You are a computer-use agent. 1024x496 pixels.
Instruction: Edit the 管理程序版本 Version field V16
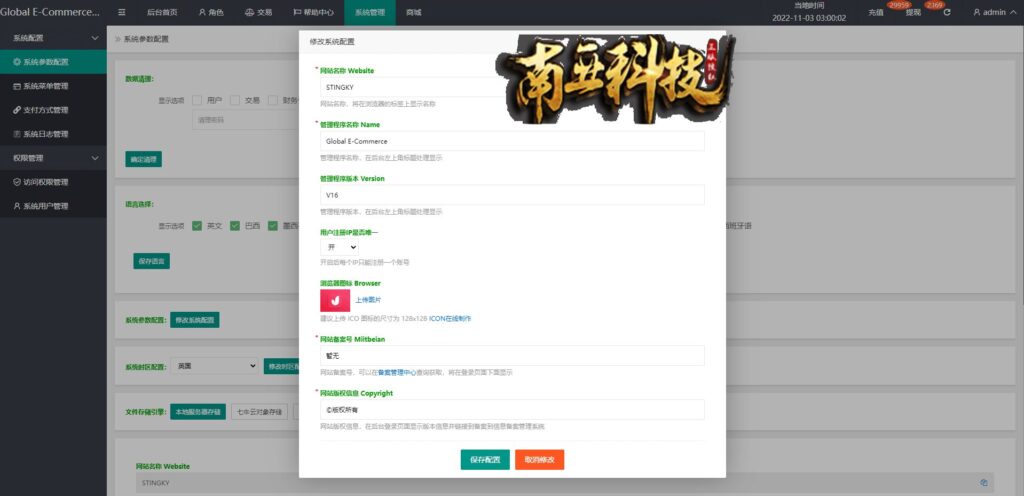(x=512, y=194)
